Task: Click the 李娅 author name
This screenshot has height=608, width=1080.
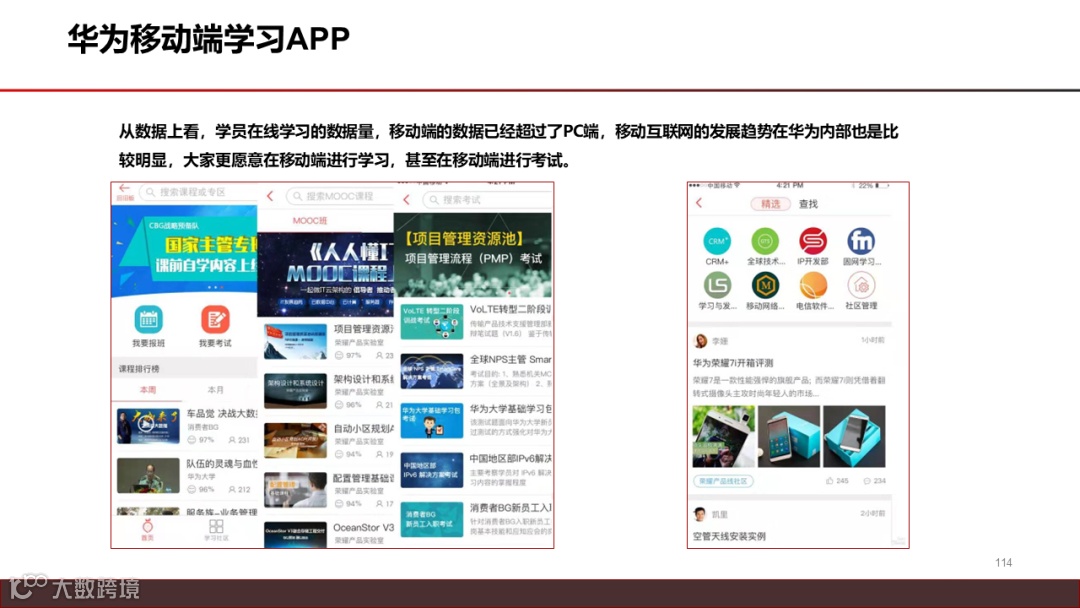Action: (720, 342)
